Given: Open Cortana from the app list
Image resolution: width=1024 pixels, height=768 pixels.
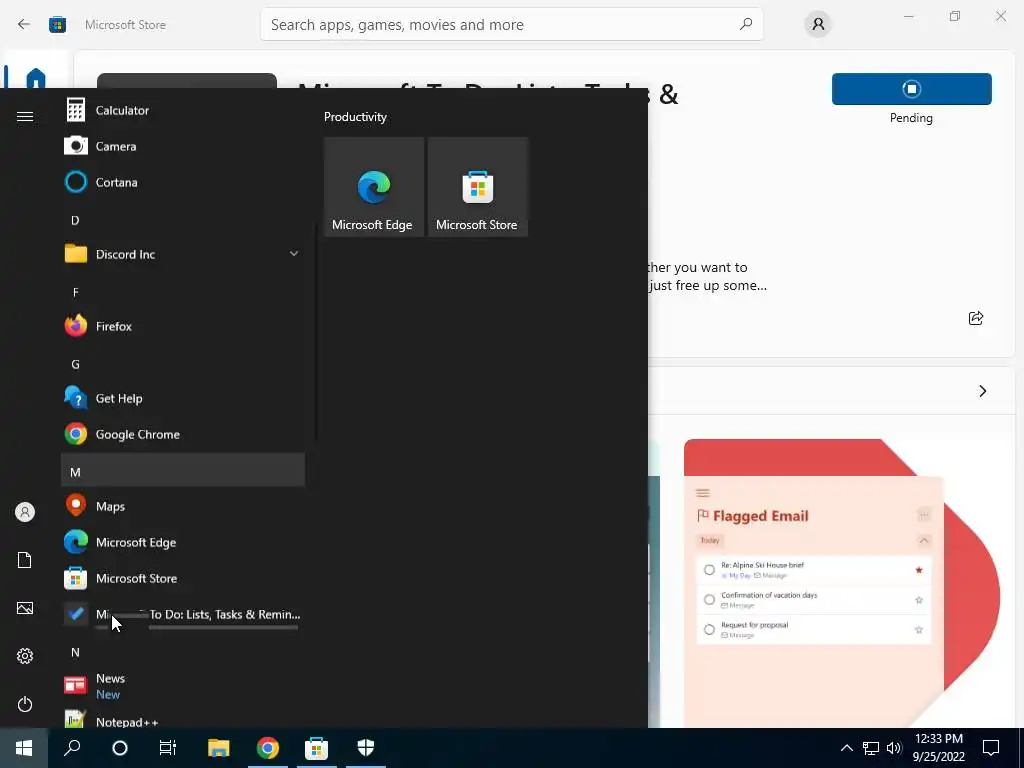Looking at the screenshot, I should [x=183, y=182].
